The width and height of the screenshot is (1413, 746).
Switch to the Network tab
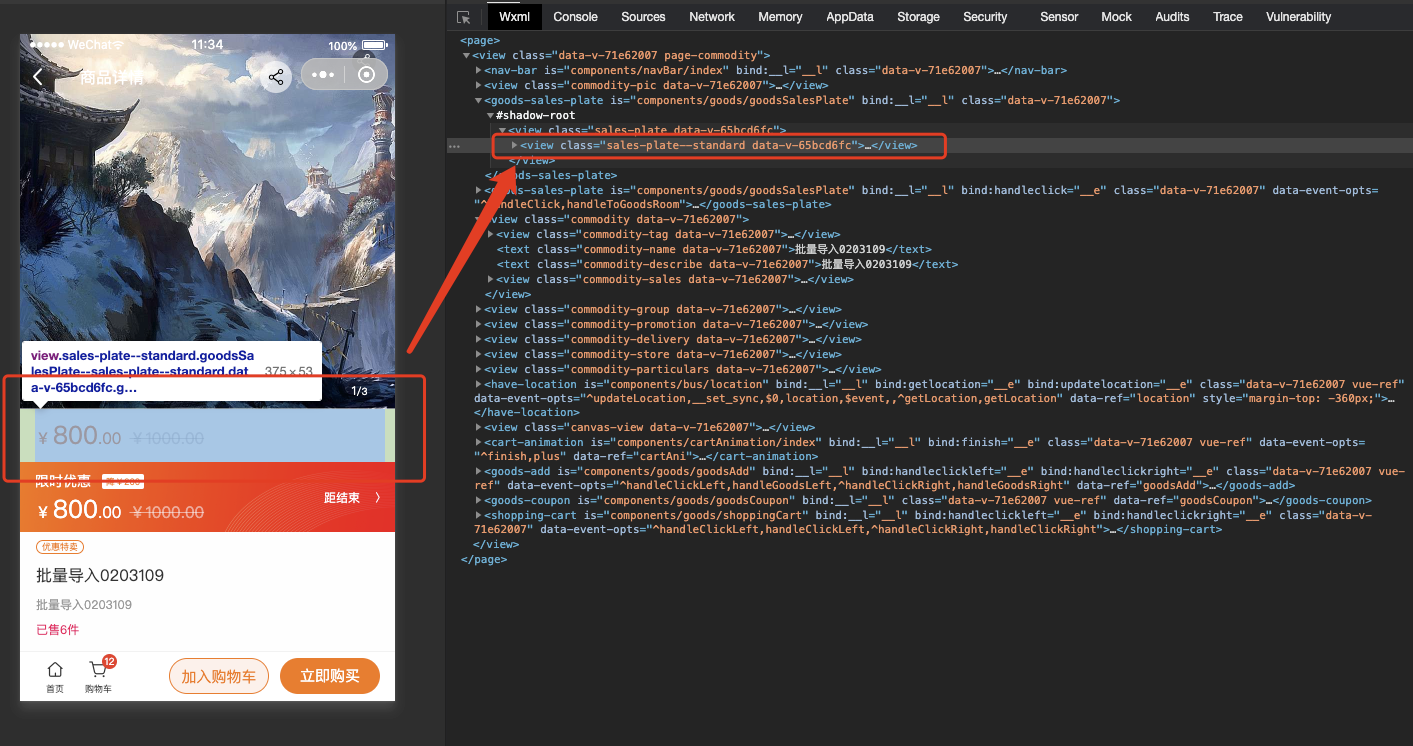click(712, 17)
